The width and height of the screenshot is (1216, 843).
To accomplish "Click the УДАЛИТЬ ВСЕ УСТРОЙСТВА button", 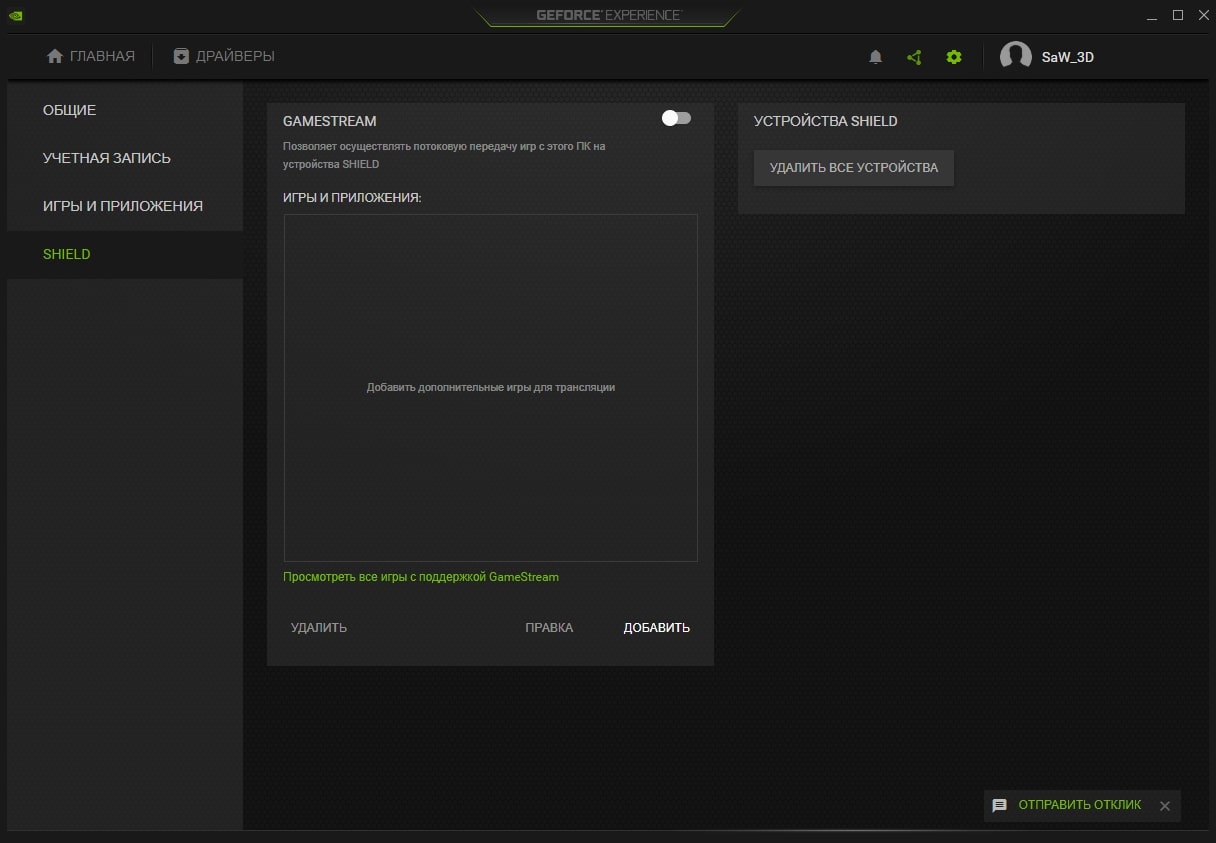I will [854, 168].
